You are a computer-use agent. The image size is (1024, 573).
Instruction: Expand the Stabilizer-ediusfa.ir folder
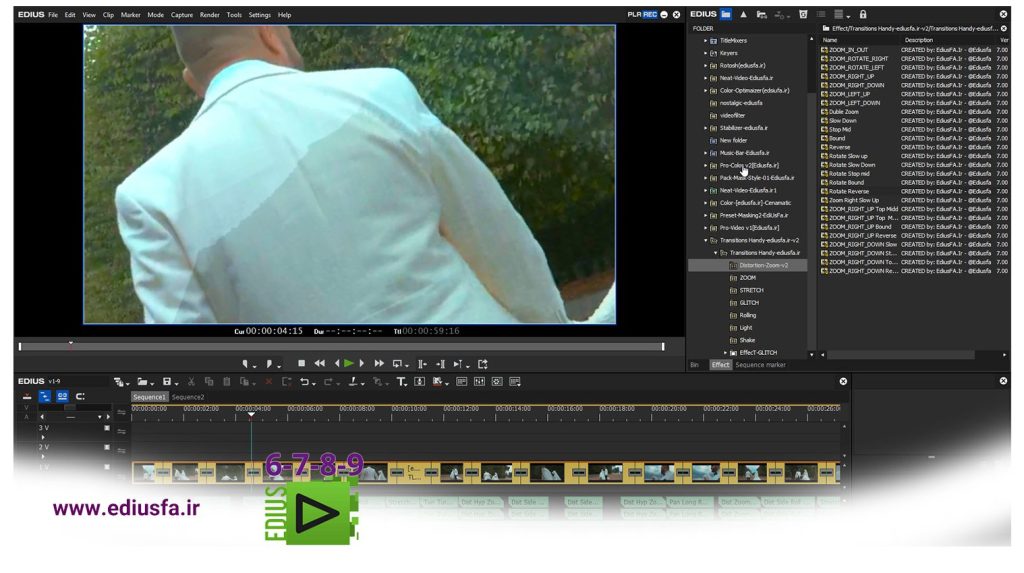tap(705, 128)
